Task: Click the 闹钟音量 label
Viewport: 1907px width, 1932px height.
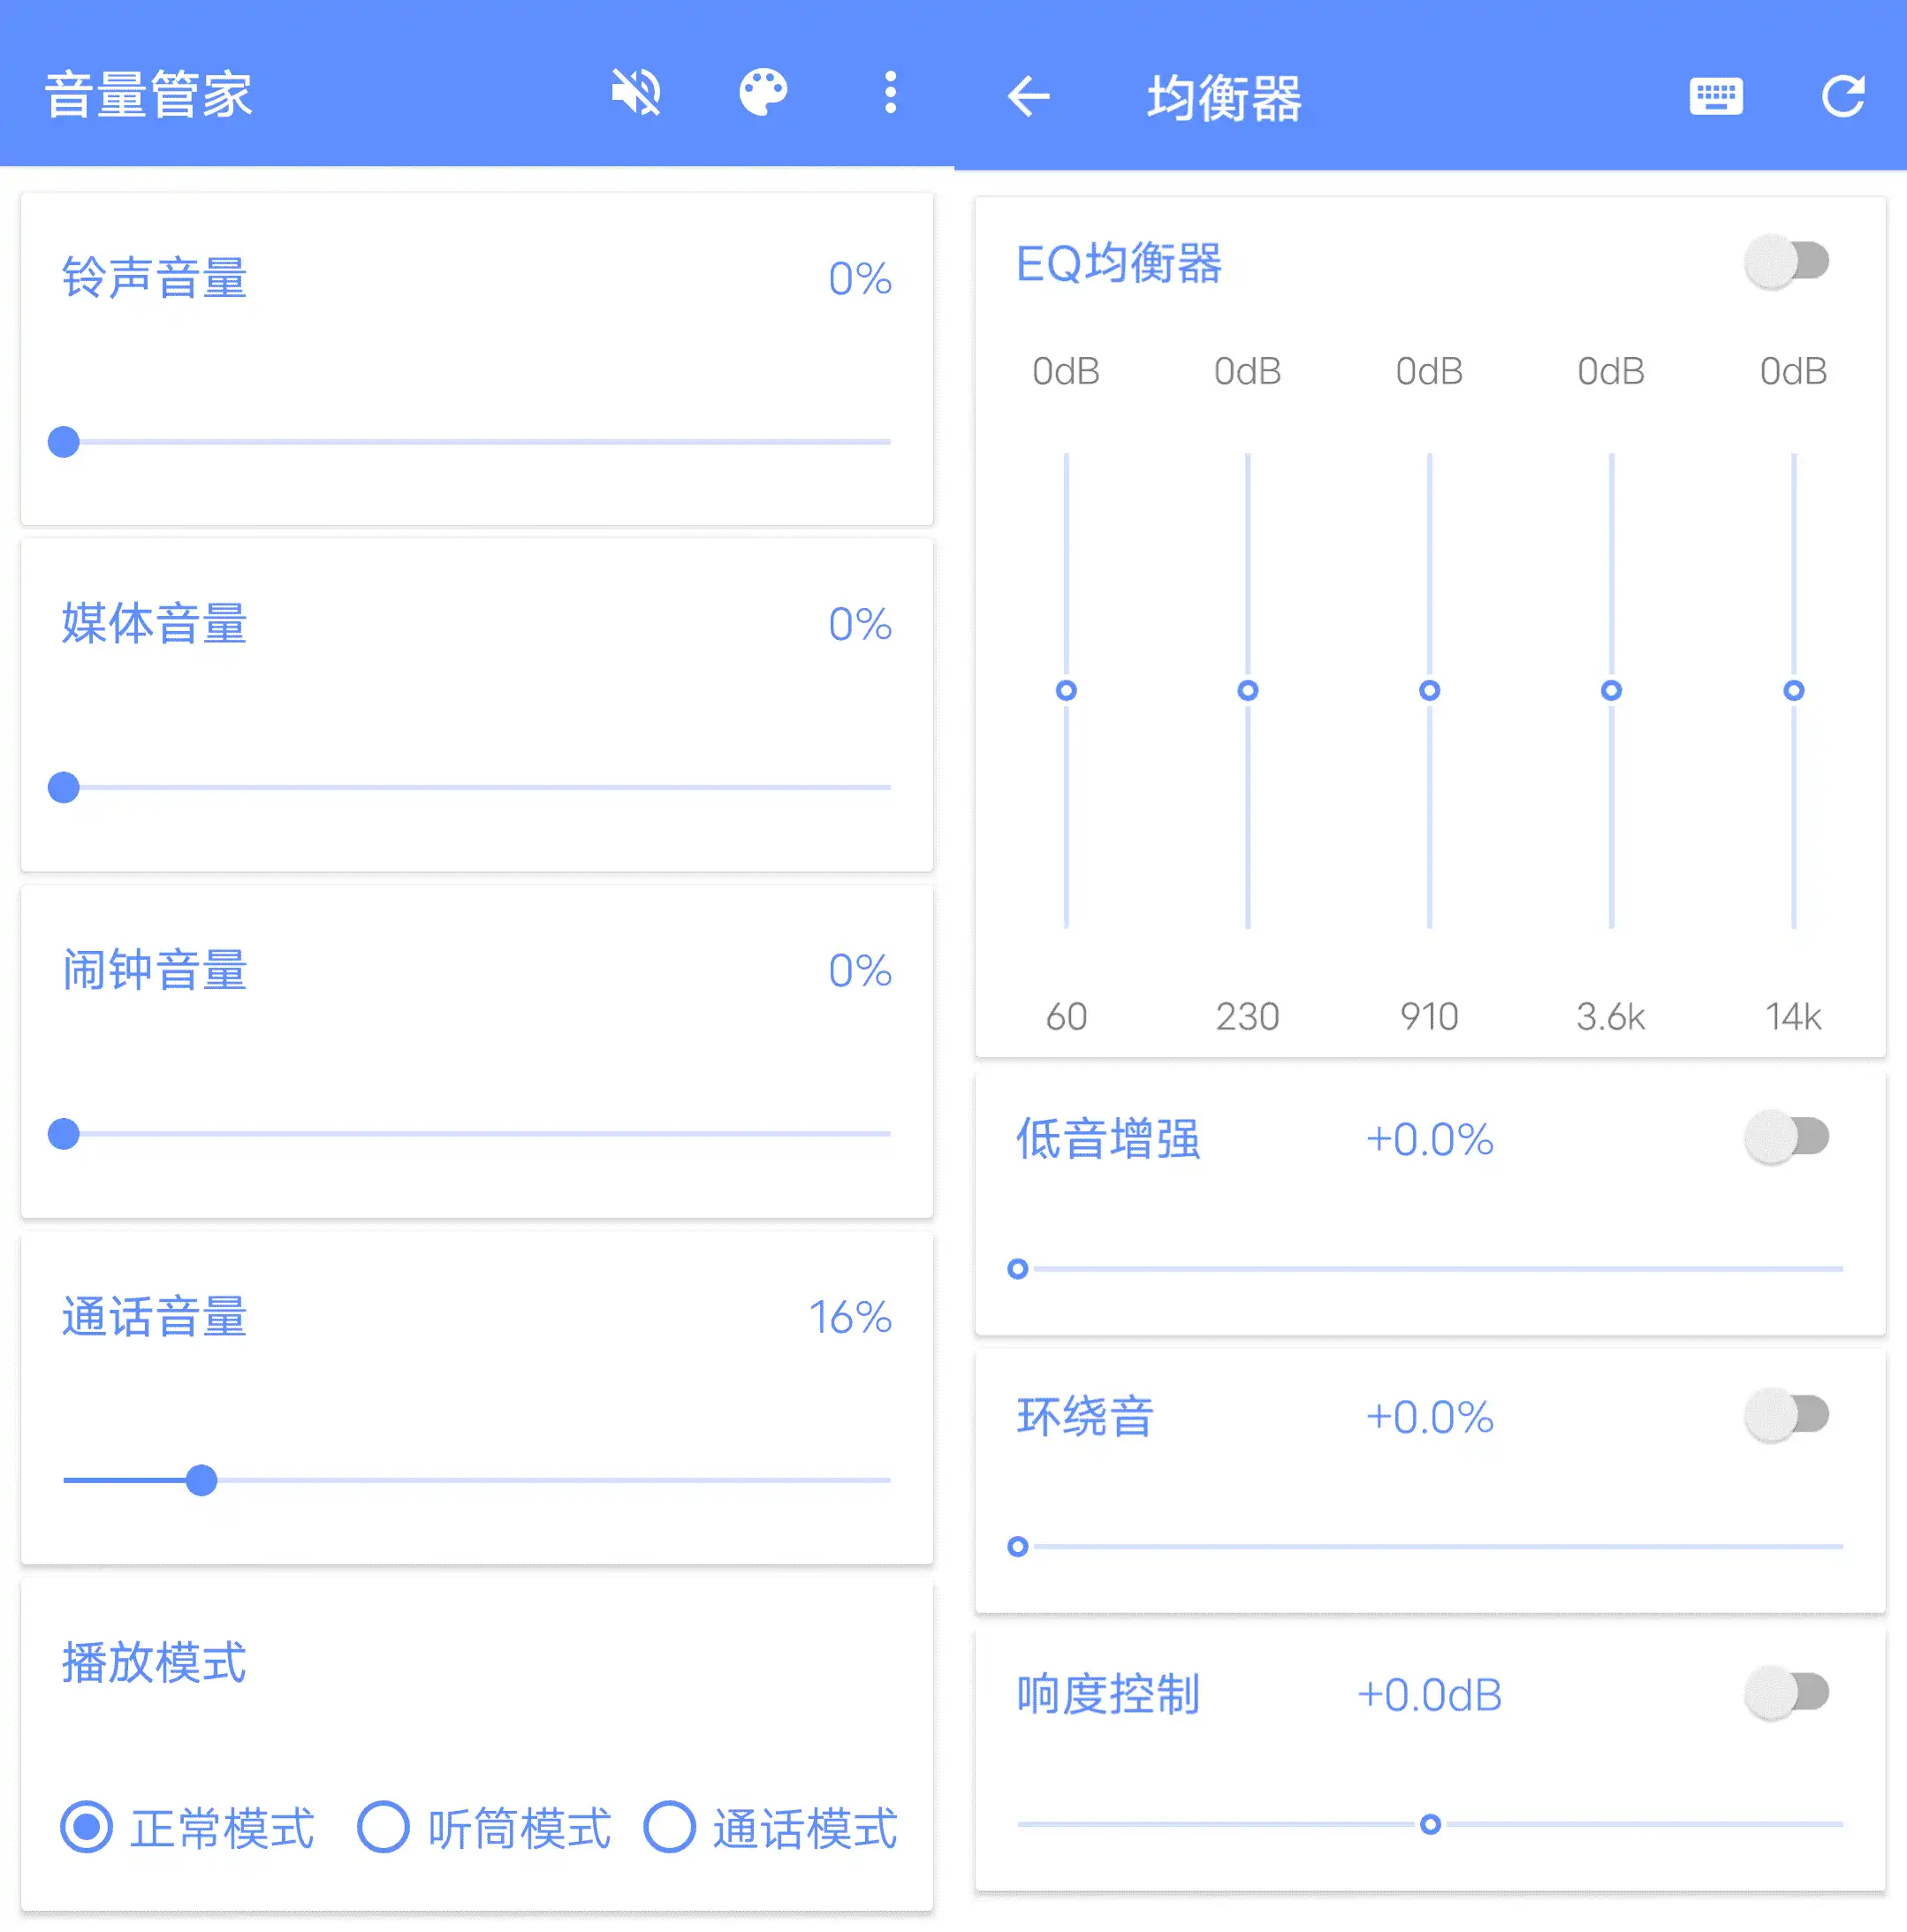Action: coord(154,969)
